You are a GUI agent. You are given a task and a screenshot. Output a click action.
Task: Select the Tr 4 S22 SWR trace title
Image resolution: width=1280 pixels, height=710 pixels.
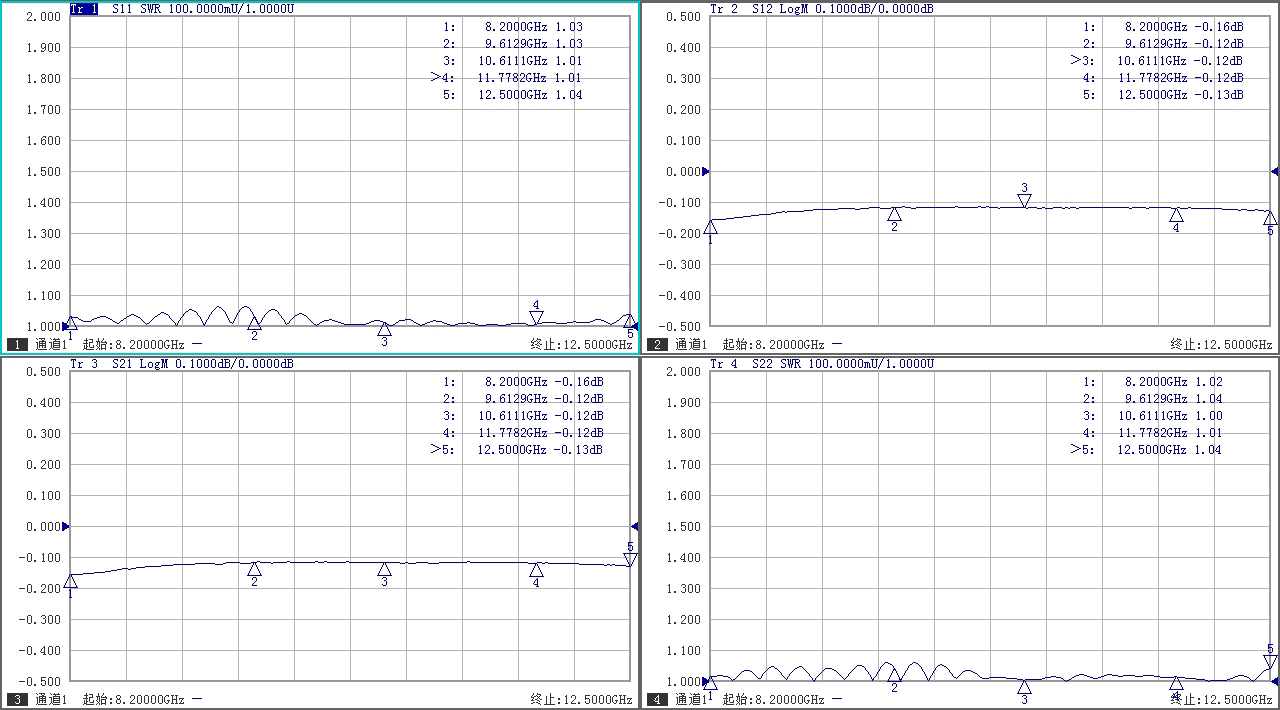coord(820,364)
